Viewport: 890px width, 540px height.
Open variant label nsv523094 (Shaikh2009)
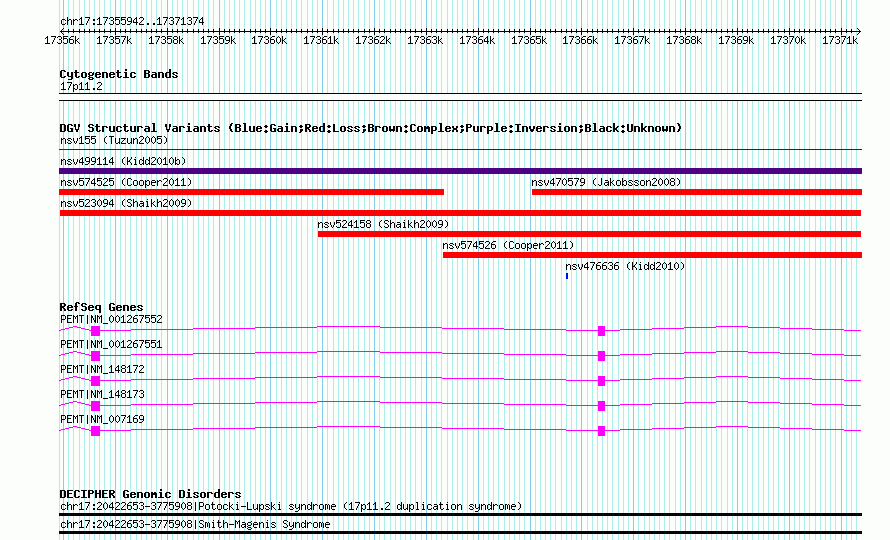[126, 203]
